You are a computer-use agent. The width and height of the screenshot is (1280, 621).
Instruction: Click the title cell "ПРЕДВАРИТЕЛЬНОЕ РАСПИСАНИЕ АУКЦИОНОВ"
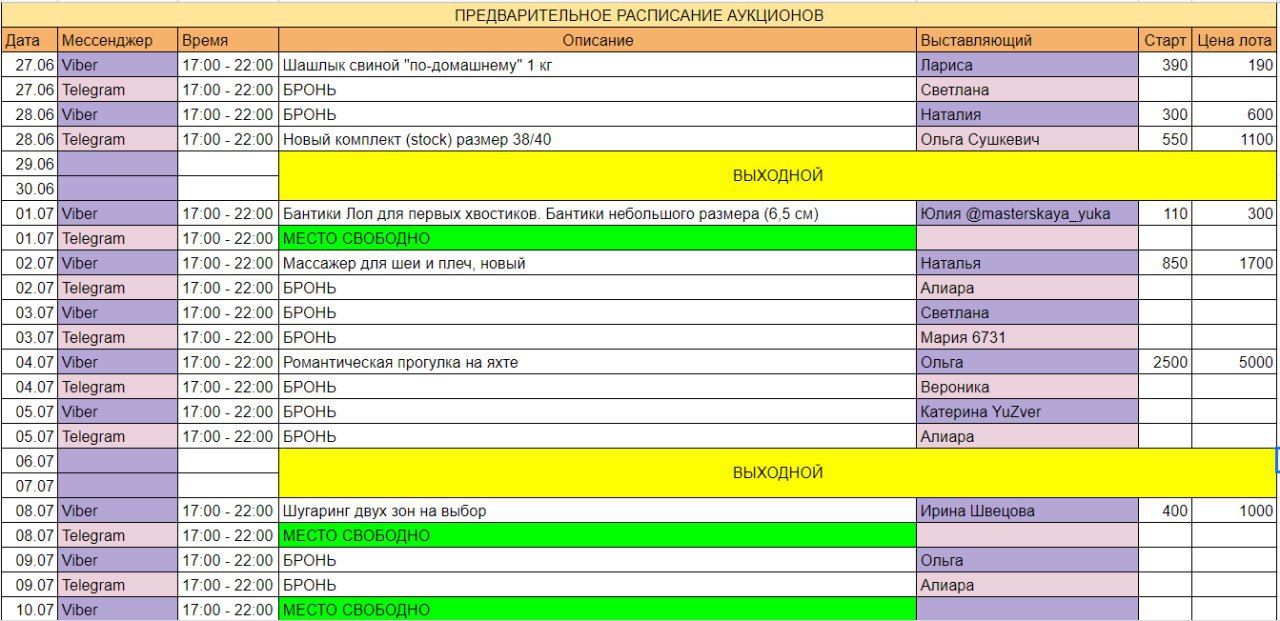point(639,16)
